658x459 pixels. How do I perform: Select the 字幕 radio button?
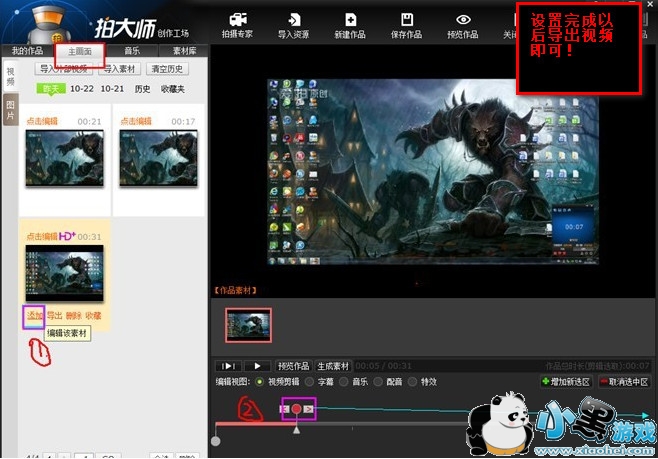click(x=309, y=382)
